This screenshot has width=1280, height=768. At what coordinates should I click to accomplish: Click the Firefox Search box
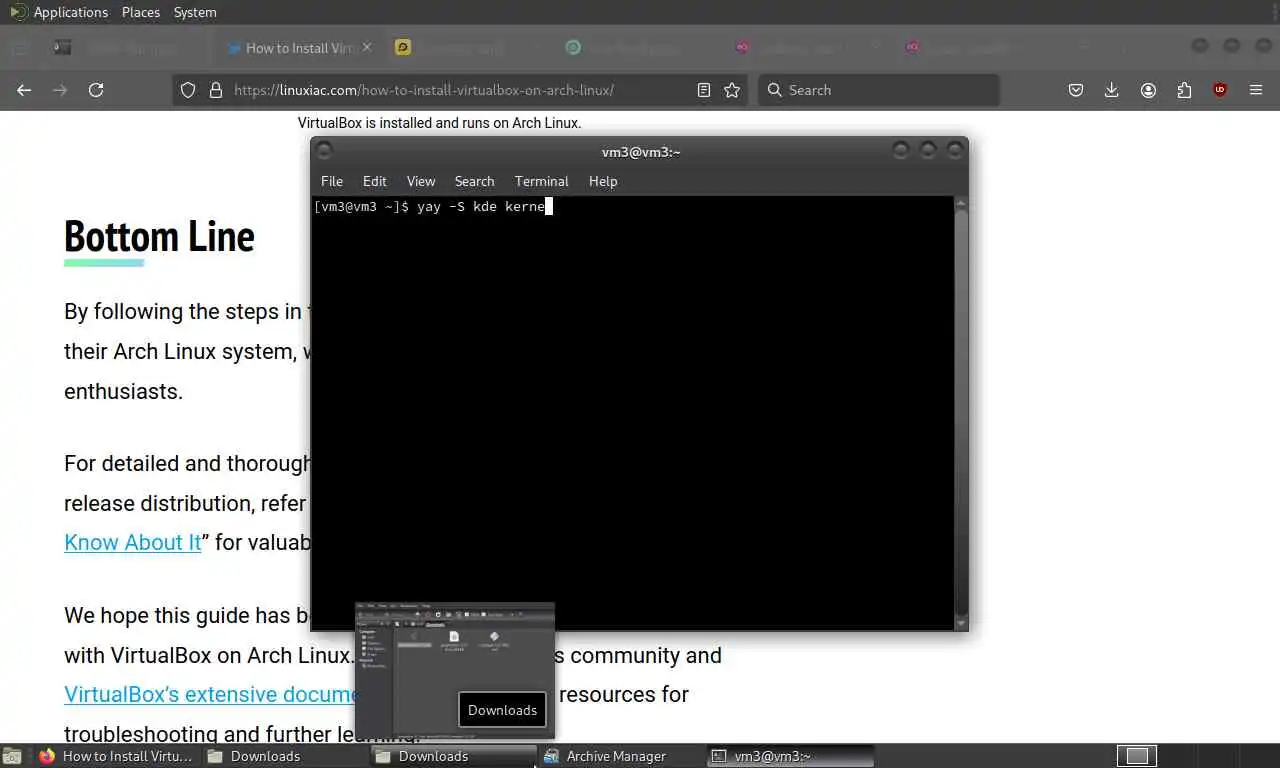tap(878, 90)
